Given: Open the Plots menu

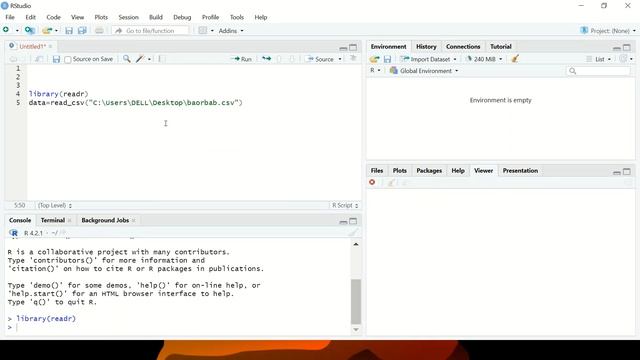Looking at the screenshot, I should point(101,17).
